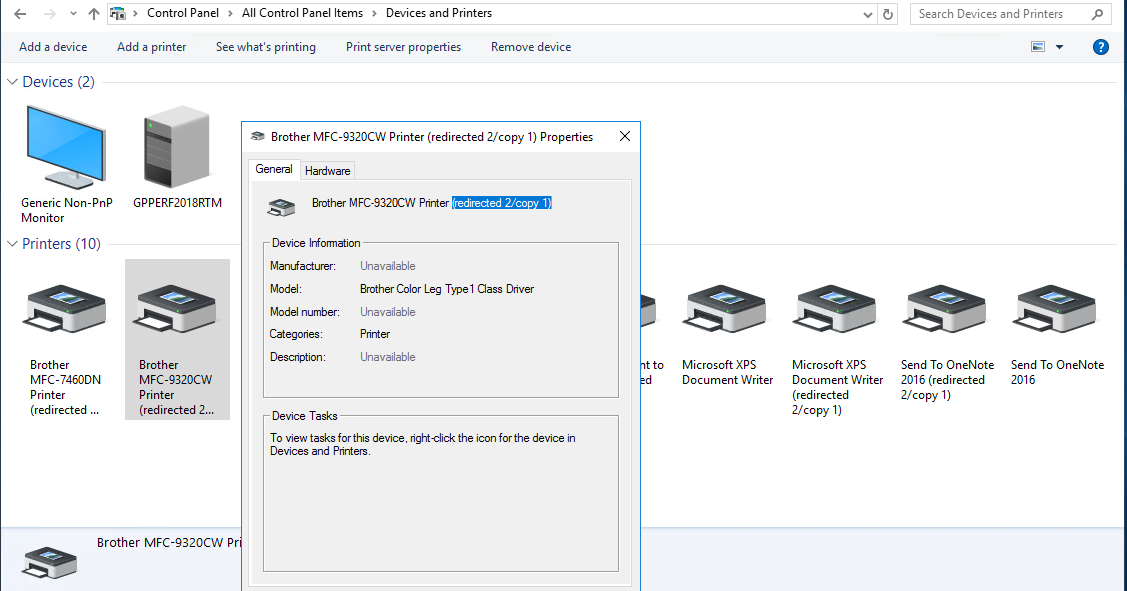
Task: Select Microsoft XPS Document Writer printer
Action: (727, 334)
